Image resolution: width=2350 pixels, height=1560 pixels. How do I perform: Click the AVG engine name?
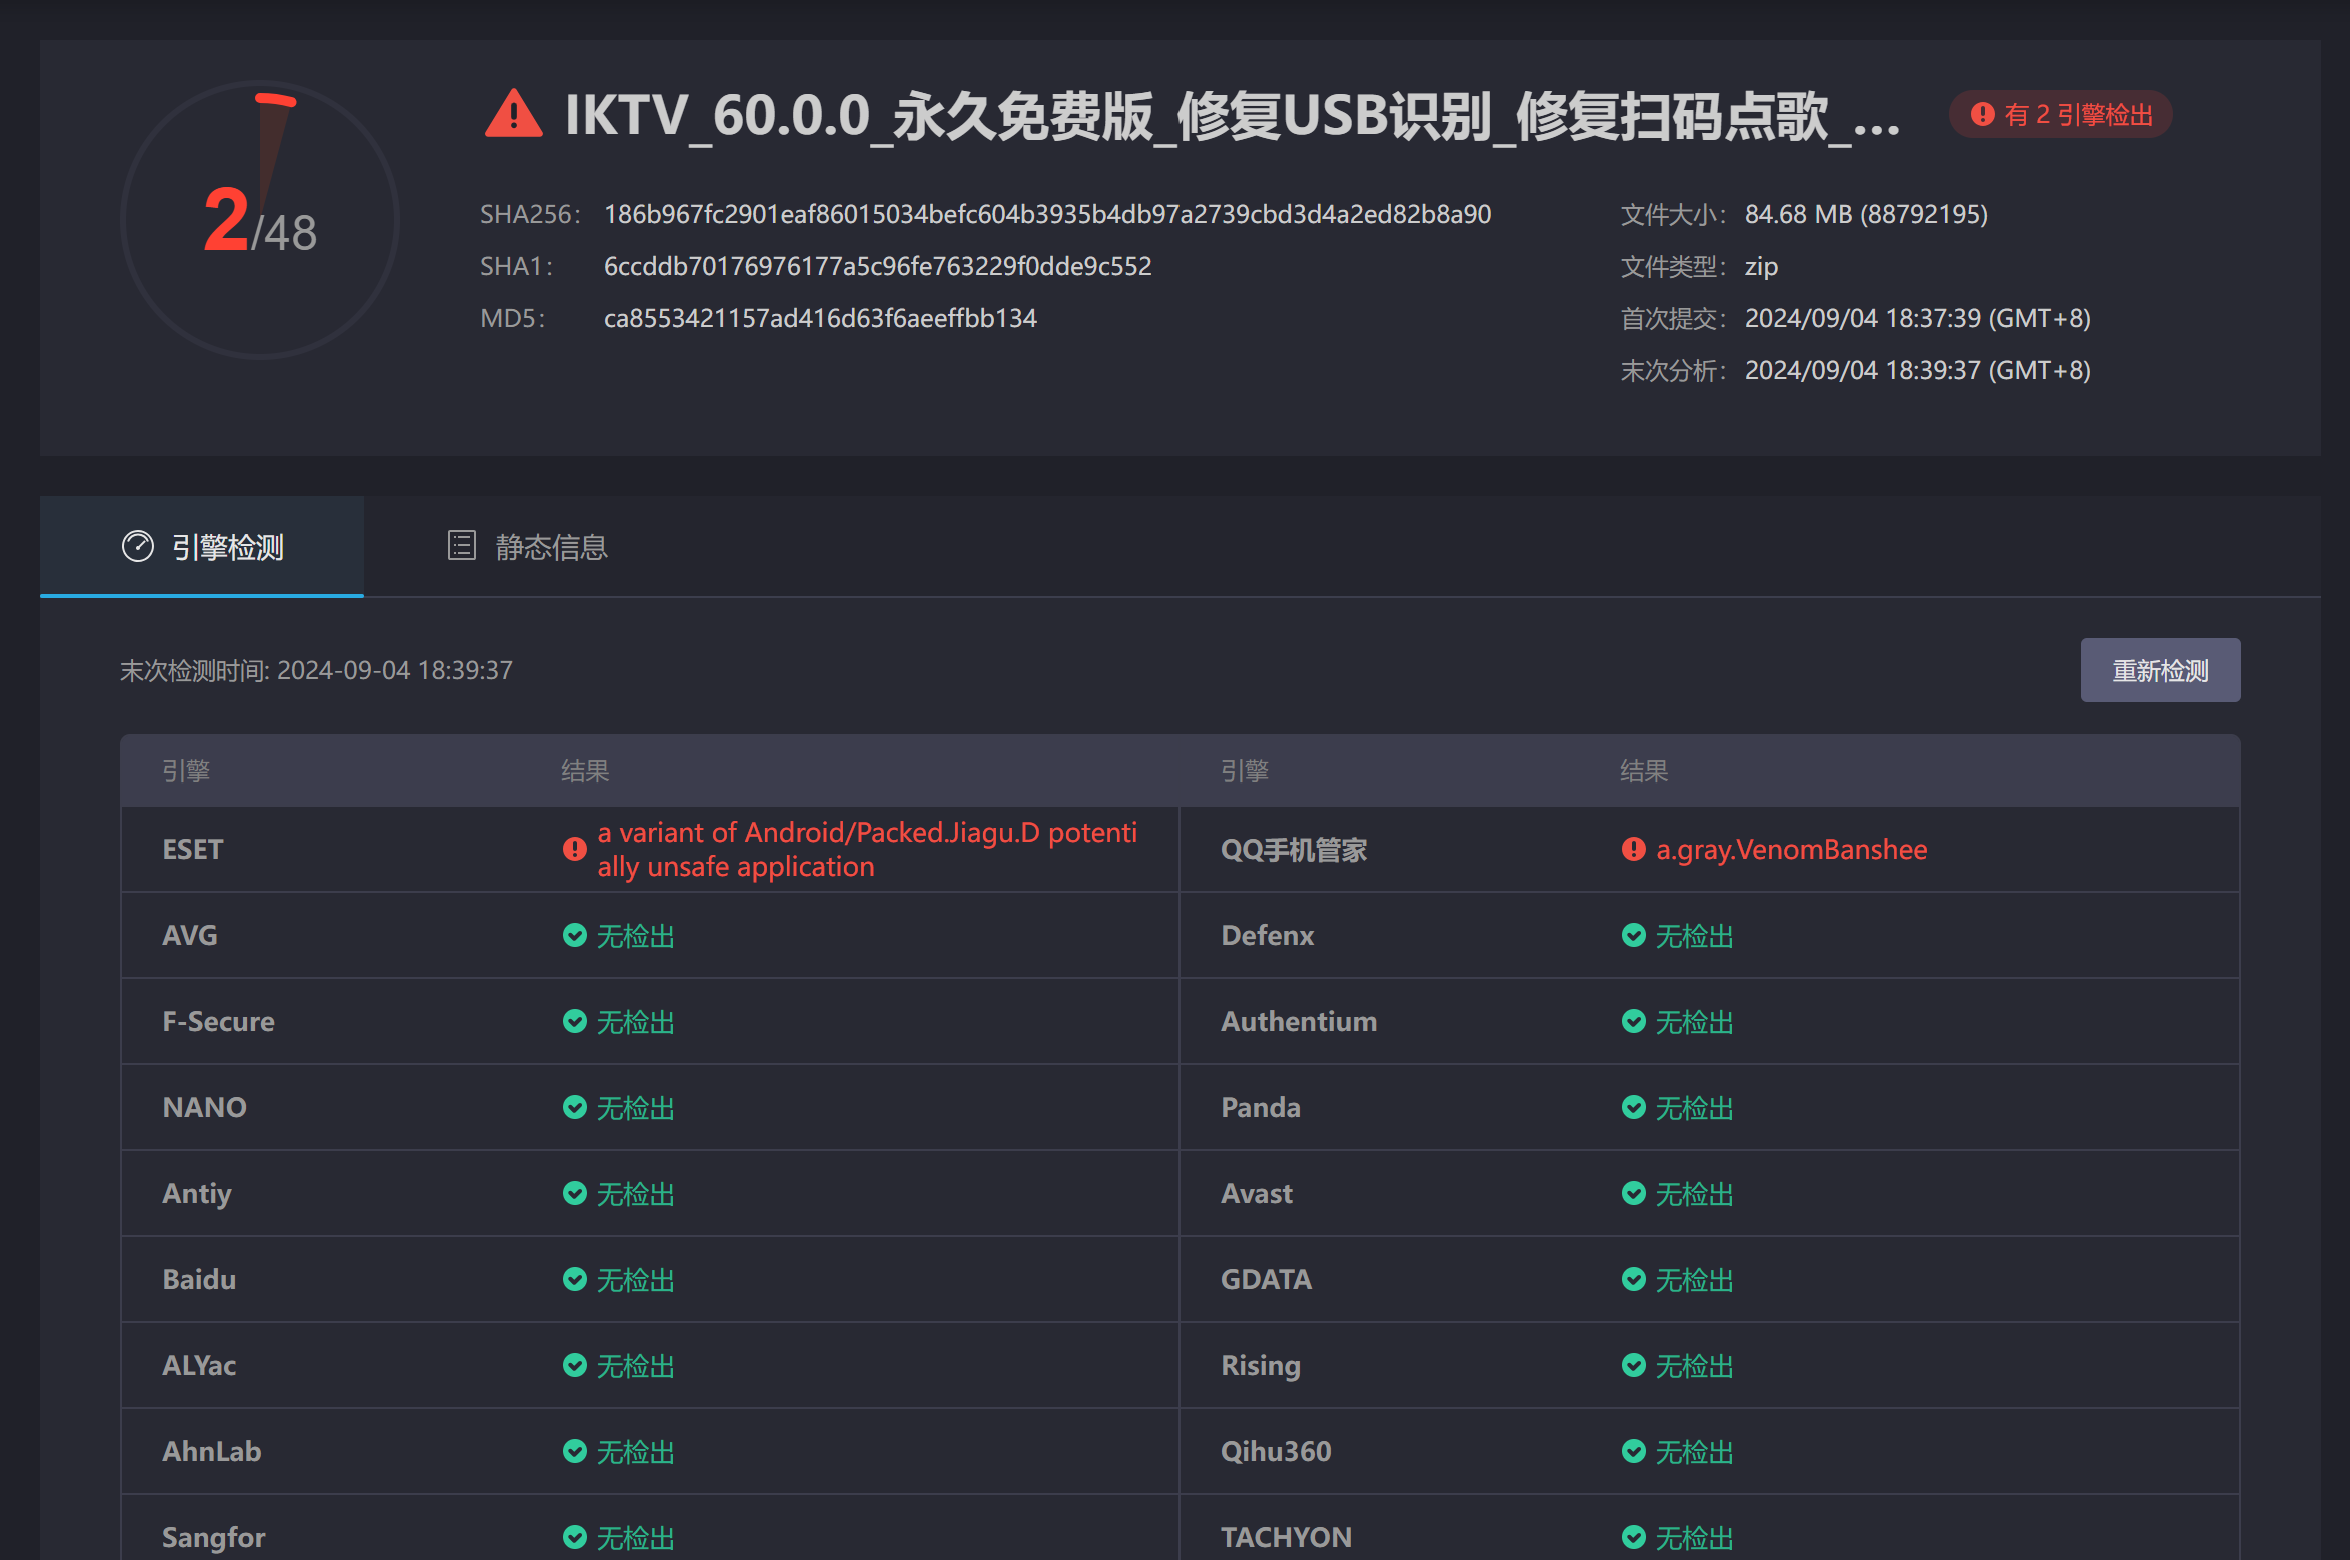click(189, 935)
